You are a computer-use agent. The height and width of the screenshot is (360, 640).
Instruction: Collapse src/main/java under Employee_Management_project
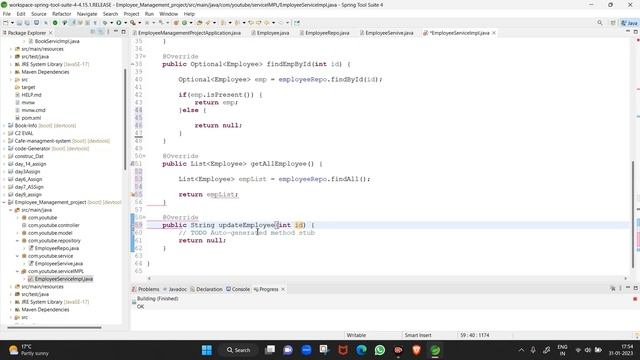pyautogui.click(x=11, y=210)
